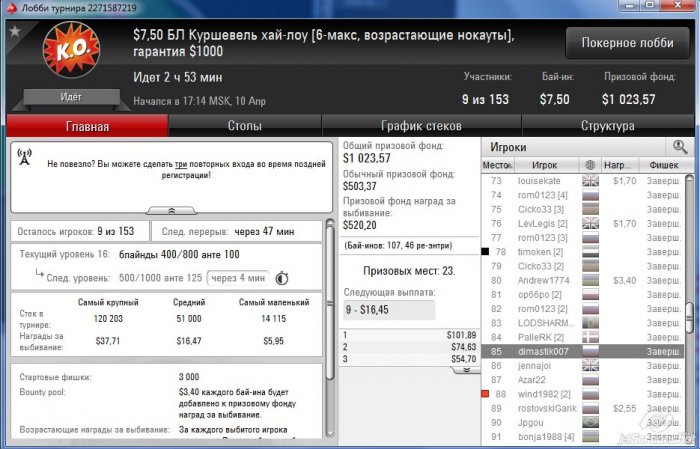Click the 2nd place payout $74,63 row
The width and height of the screenshot is (700, 449).
(x=409, y=347)
